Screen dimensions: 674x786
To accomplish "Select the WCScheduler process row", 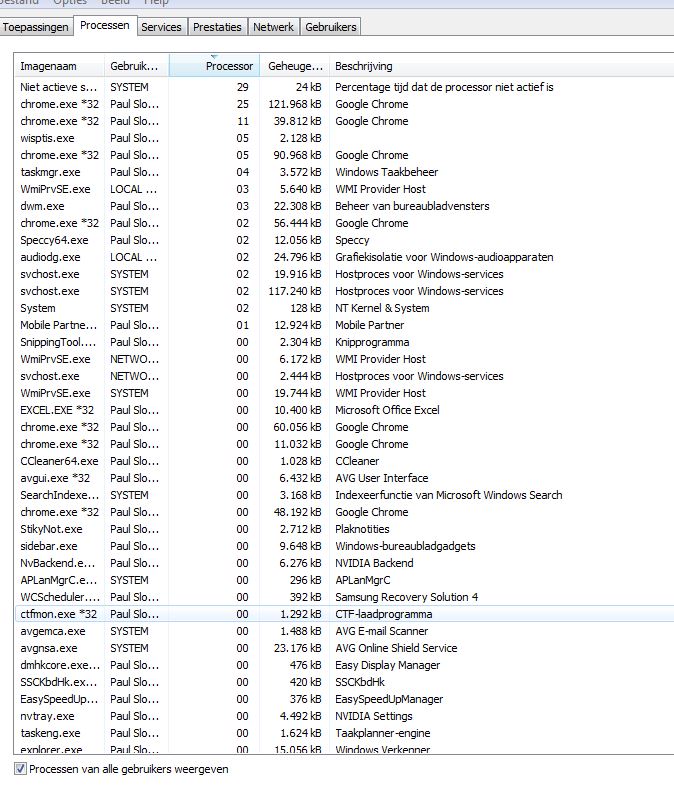I will (x=344, y=598).
